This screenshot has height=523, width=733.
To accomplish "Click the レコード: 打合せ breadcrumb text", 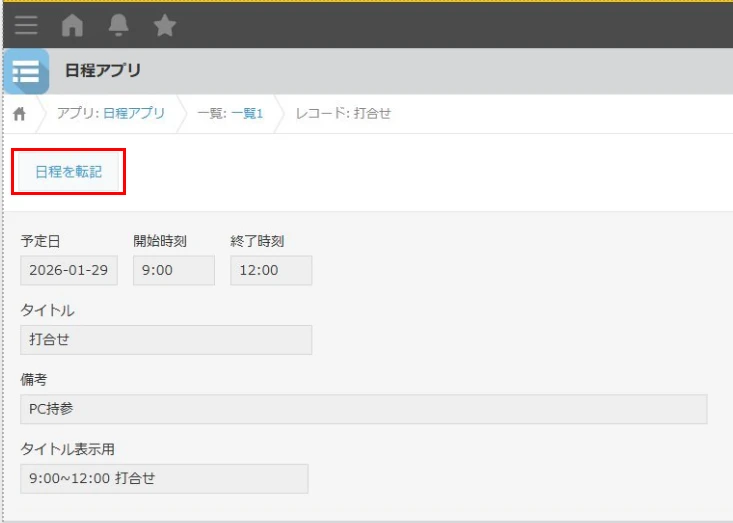I will pos(343,114).
